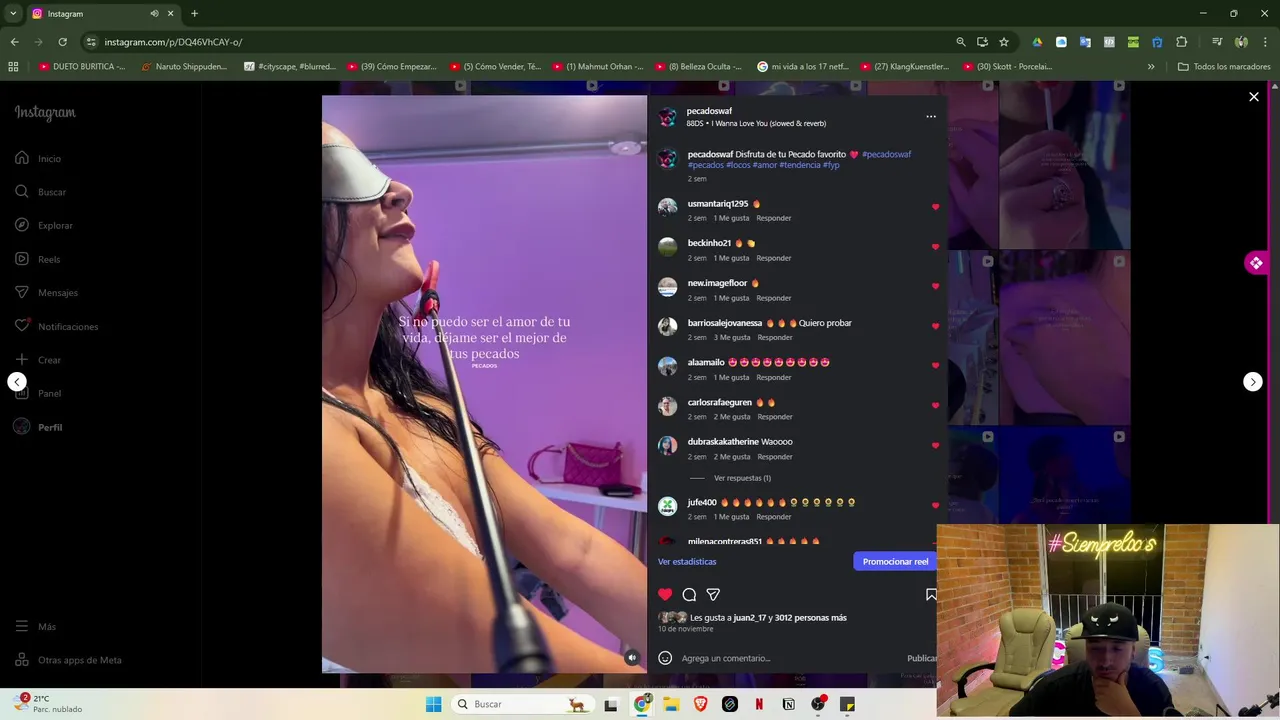Screen dimensions: 1280x720
Task: Open browser zoom magnifier icon
Action: point(961,42)
